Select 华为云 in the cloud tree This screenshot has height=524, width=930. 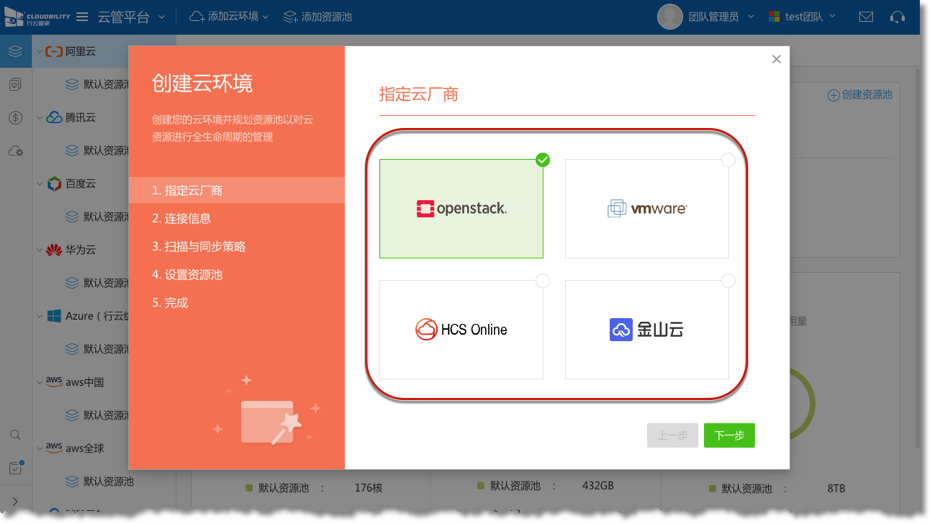tap(80, 250)
